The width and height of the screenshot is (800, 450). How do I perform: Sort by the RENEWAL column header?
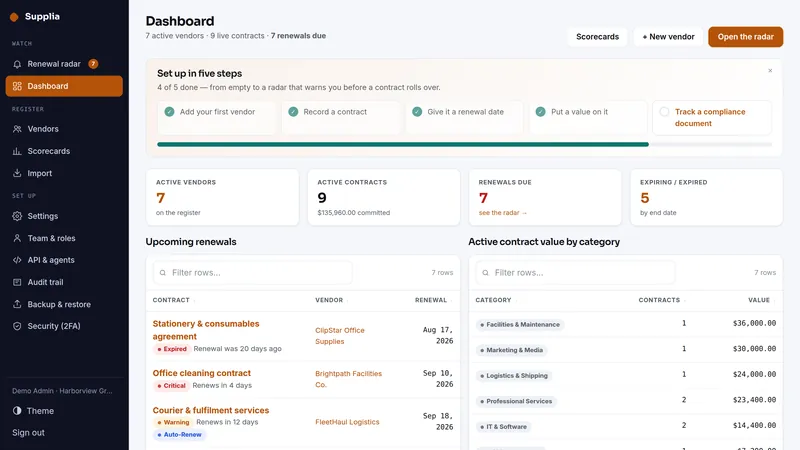click(x=433, y=301)
